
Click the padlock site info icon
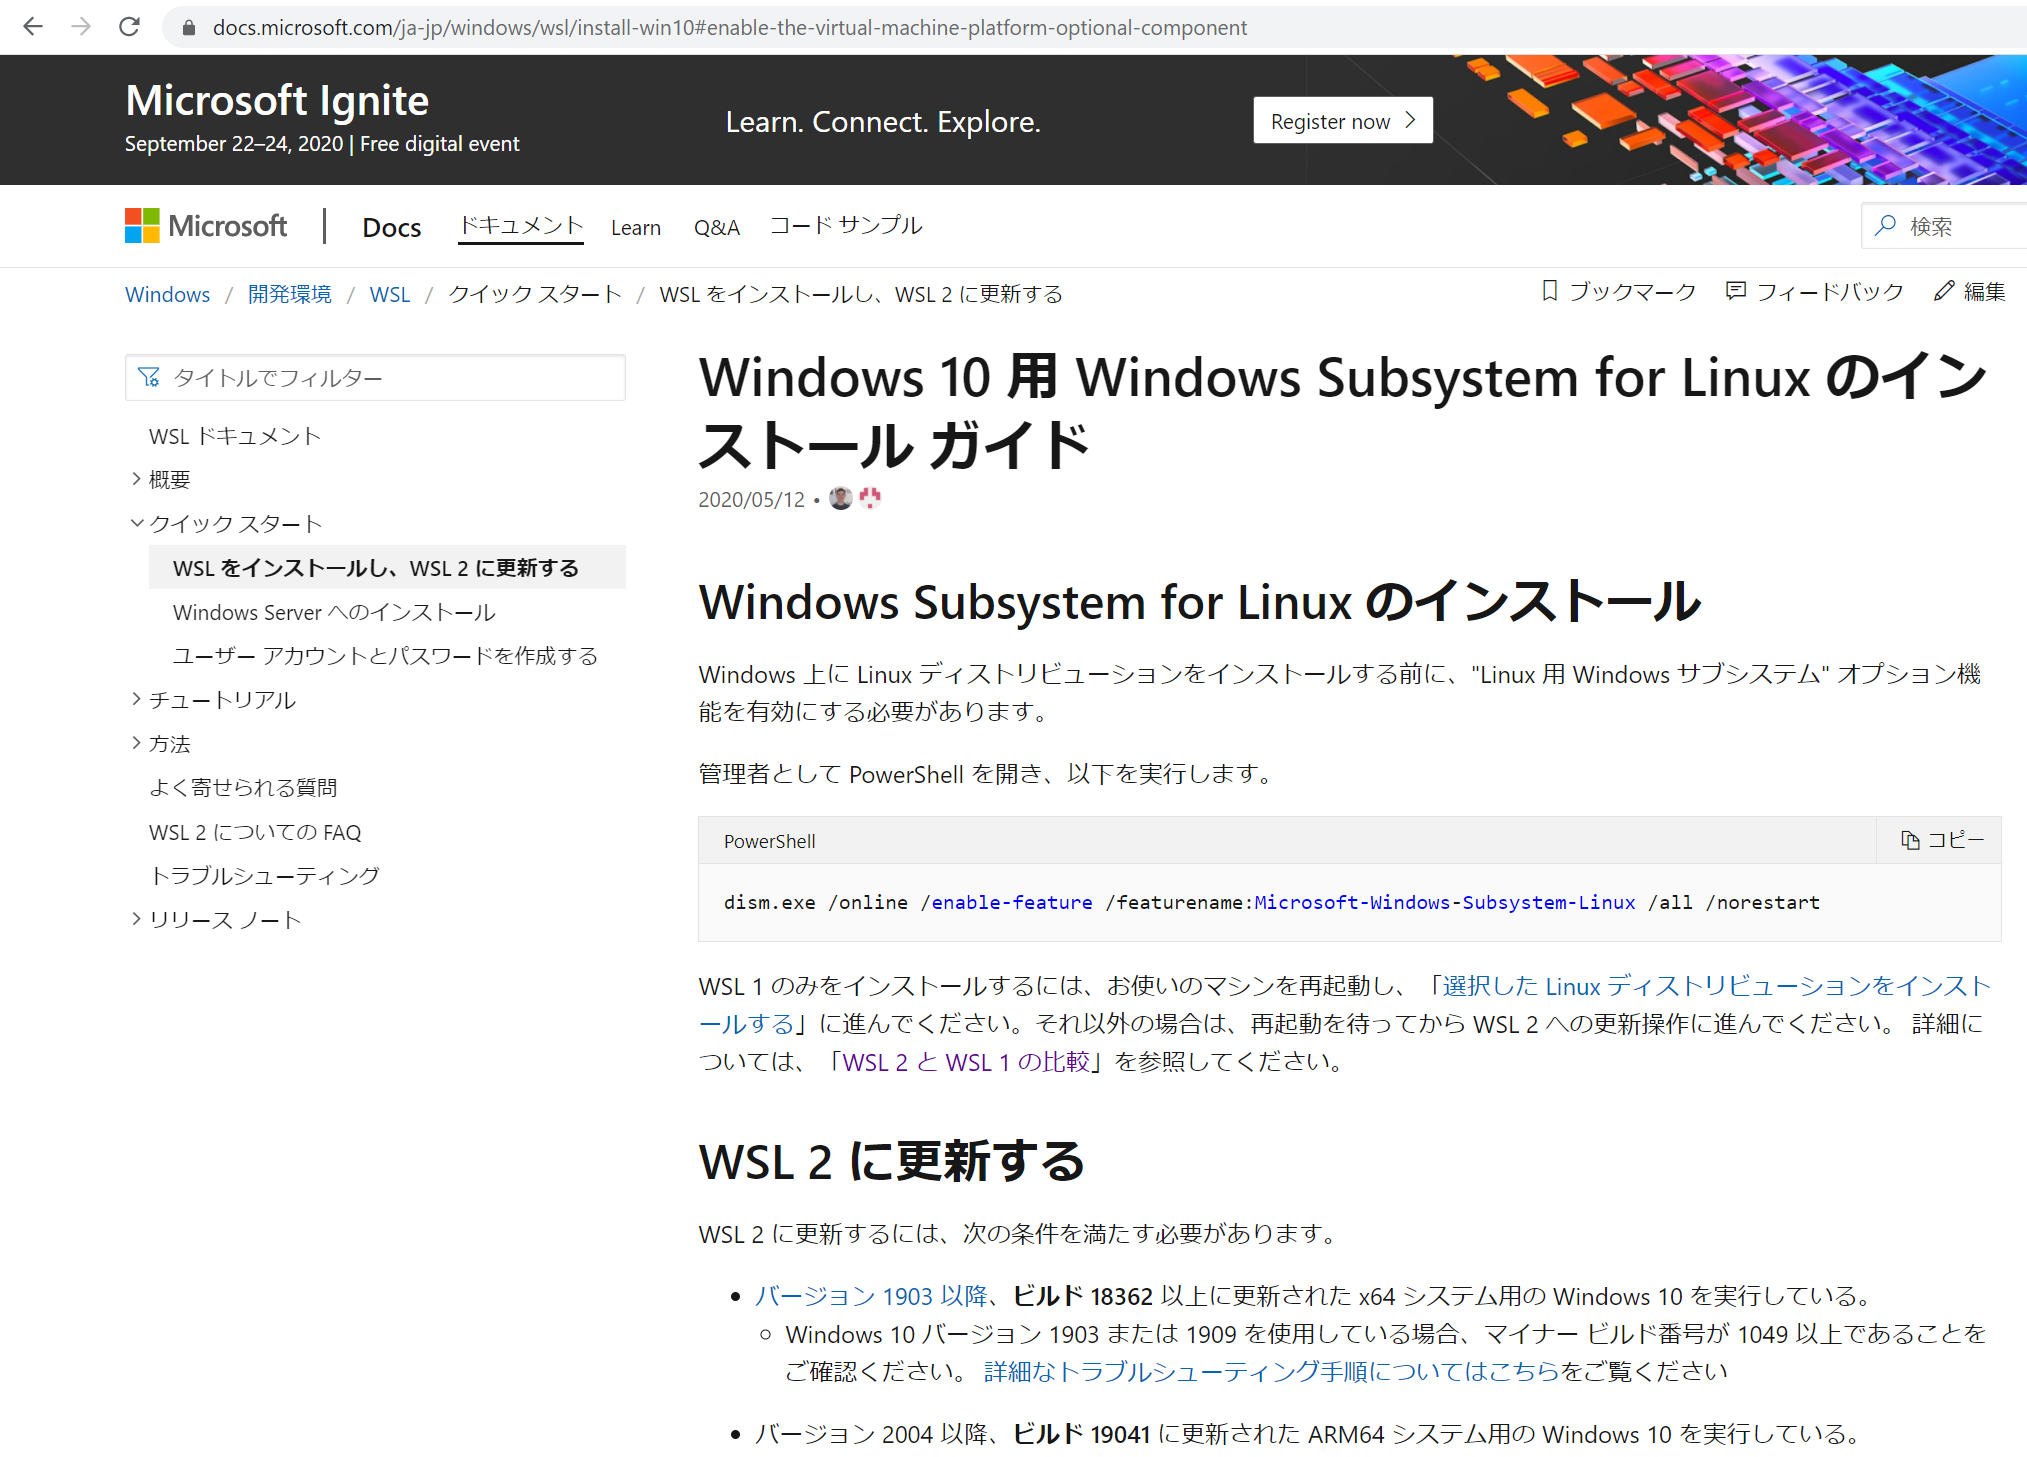[x=188, y=28]
